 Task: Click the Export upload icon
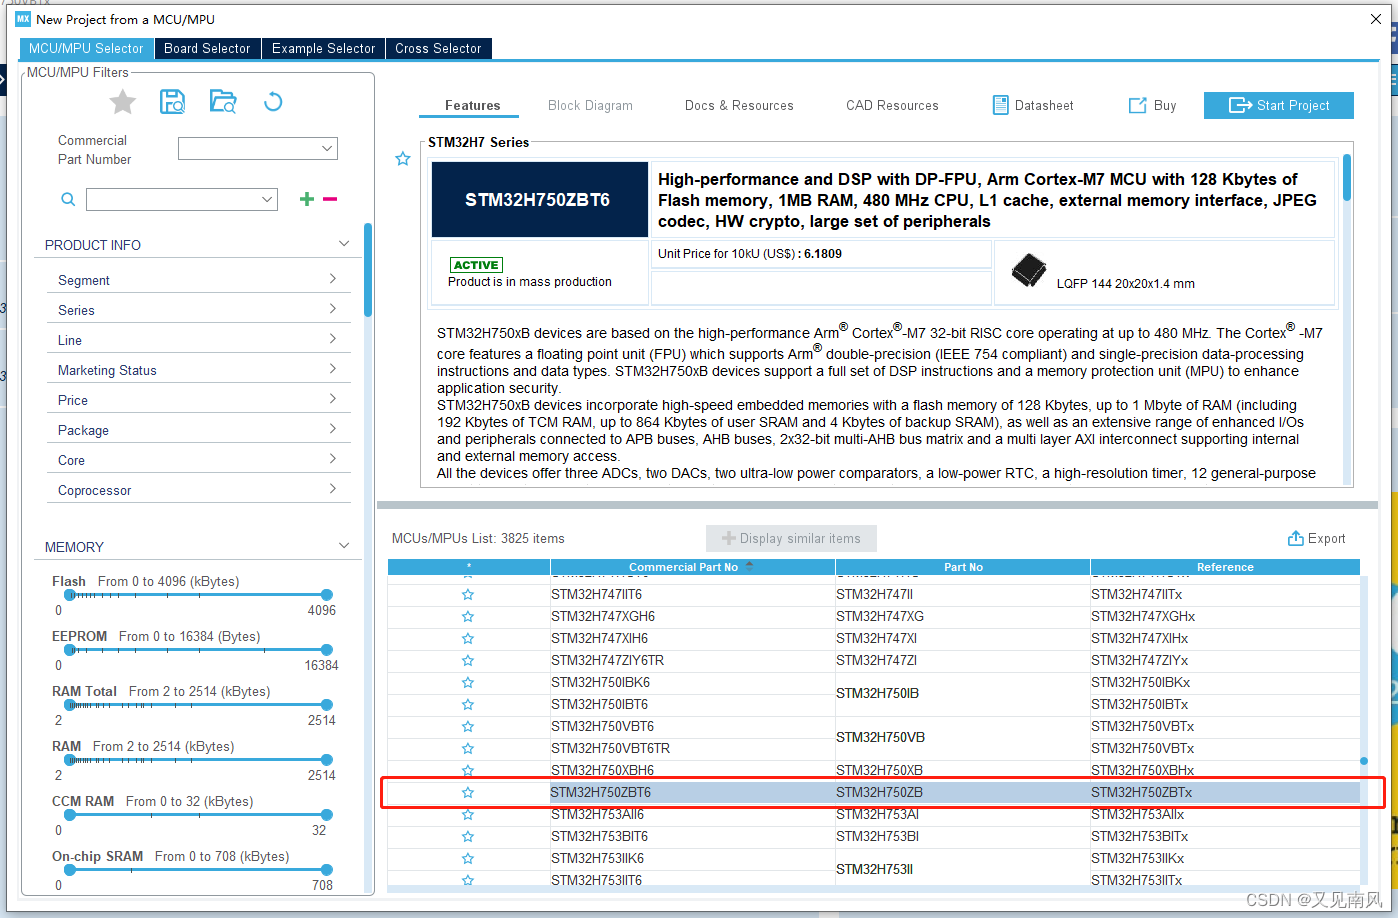(1296, 538)
